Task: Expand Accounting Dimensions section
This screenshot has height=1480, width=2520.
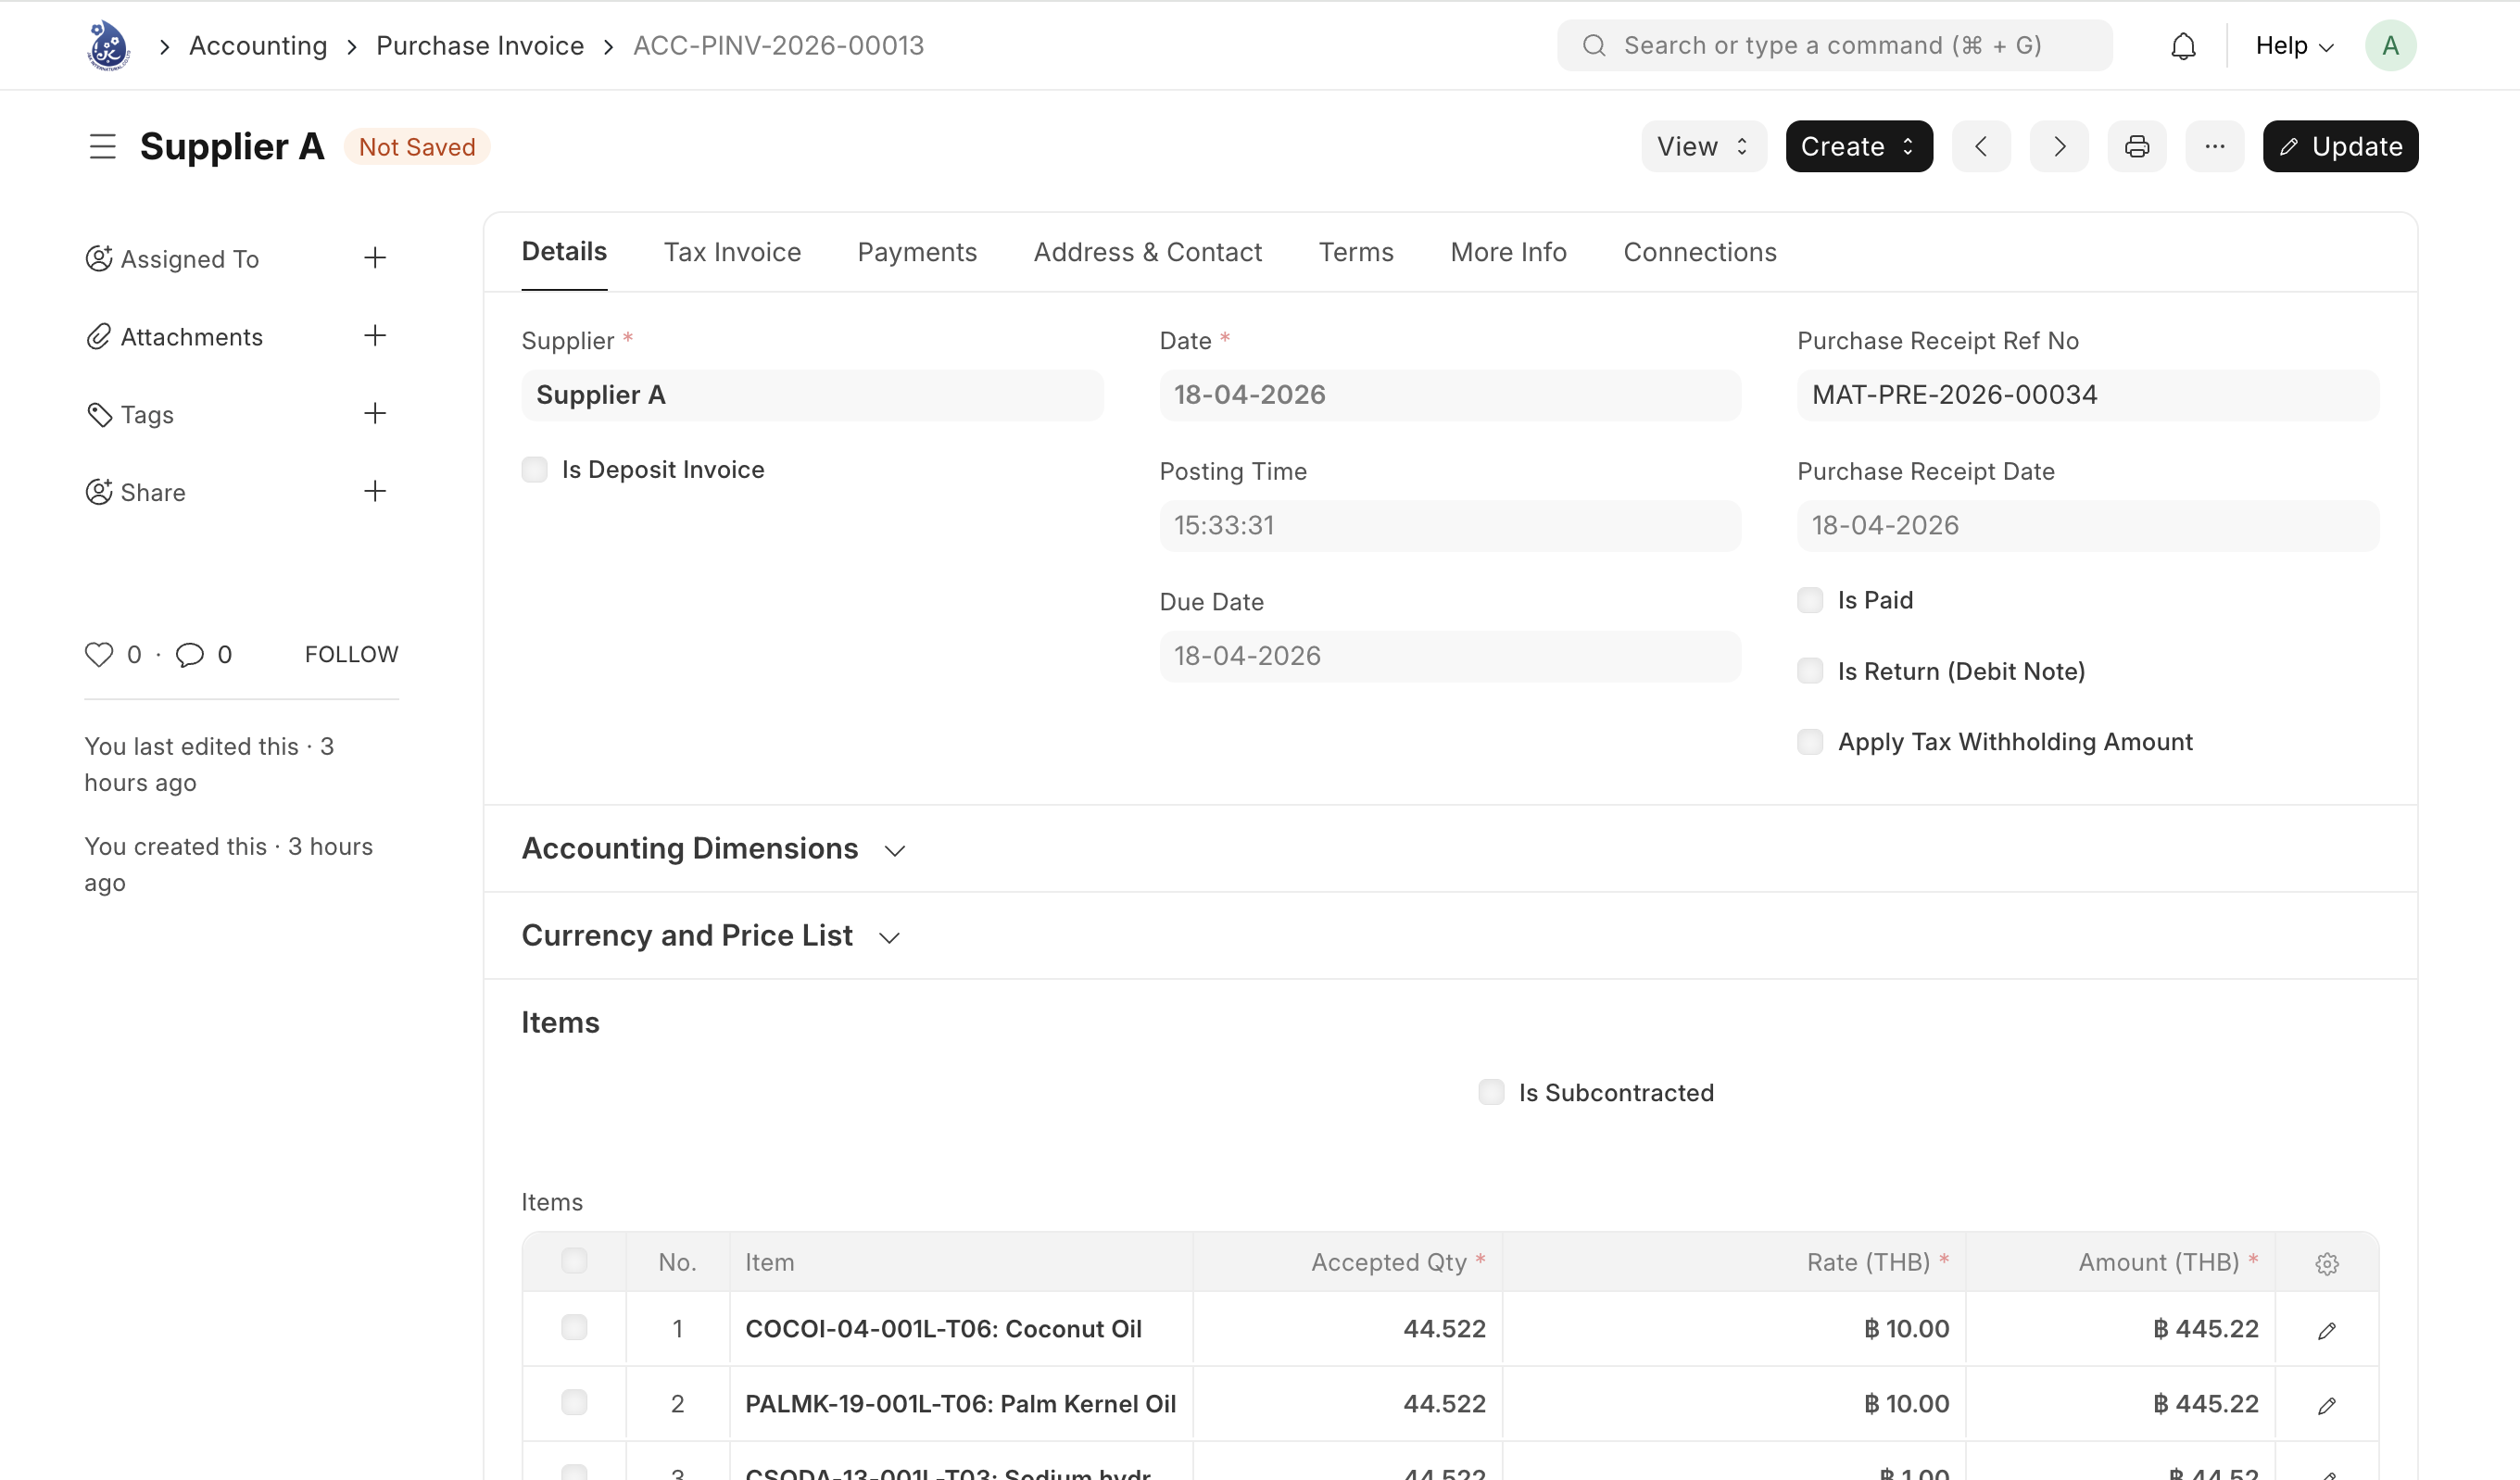Action: pyautogui.click(x=713, y=849)
